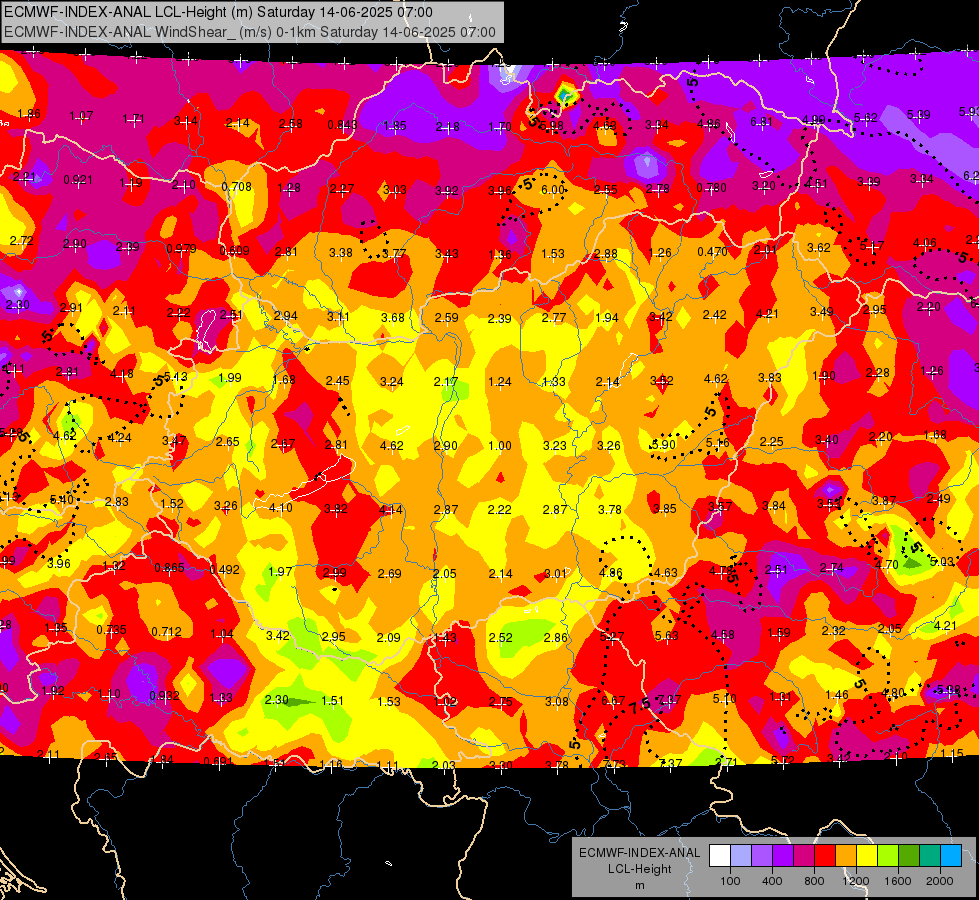Click the legend title ECMWF-INDEX-ANAL
This screenshot has height=900, width=979.
639,853
